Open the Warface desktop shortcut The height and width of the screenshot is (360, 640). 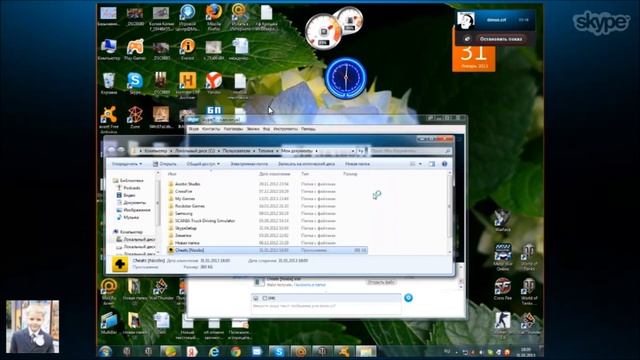click(502, 218)
